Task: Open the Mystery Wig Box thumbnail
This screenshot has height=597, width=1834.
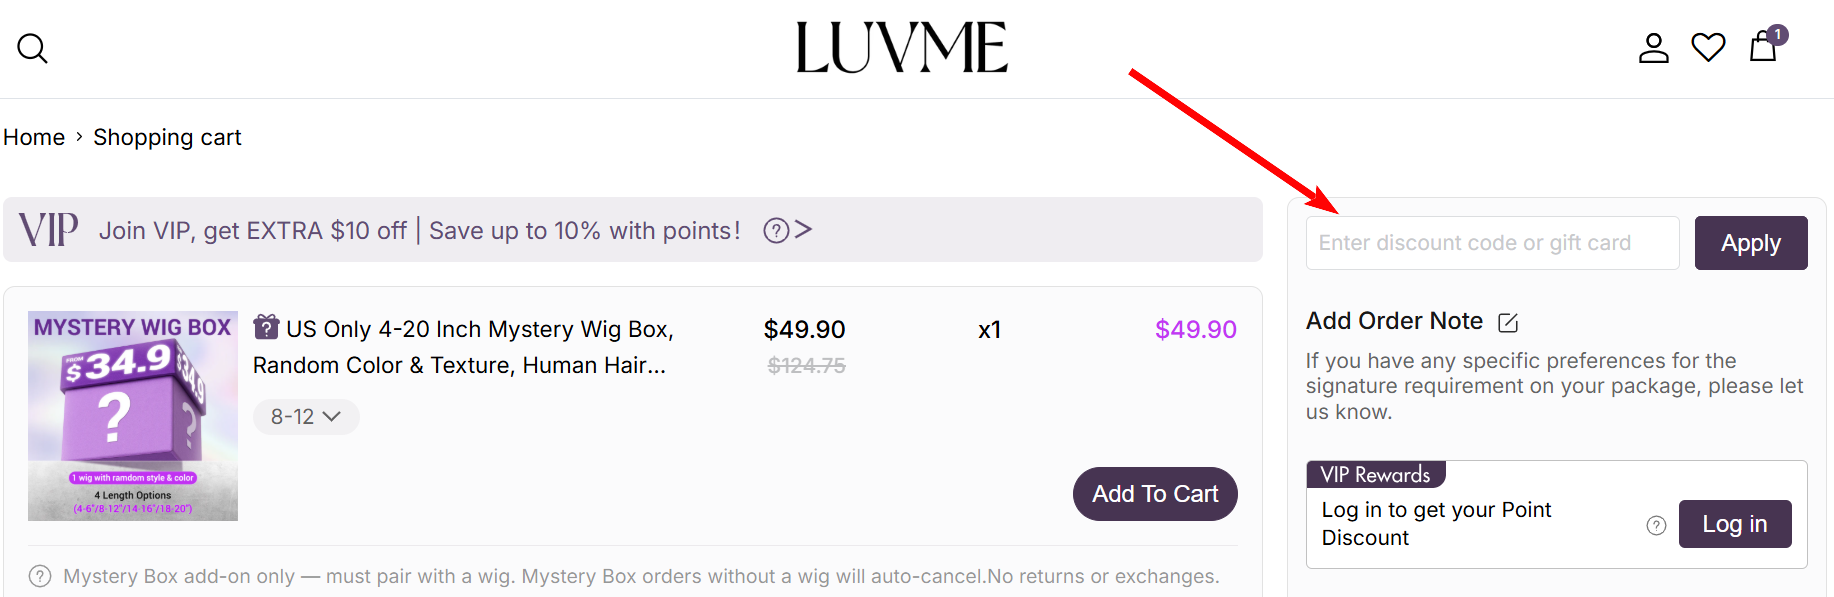Action: 133,416
